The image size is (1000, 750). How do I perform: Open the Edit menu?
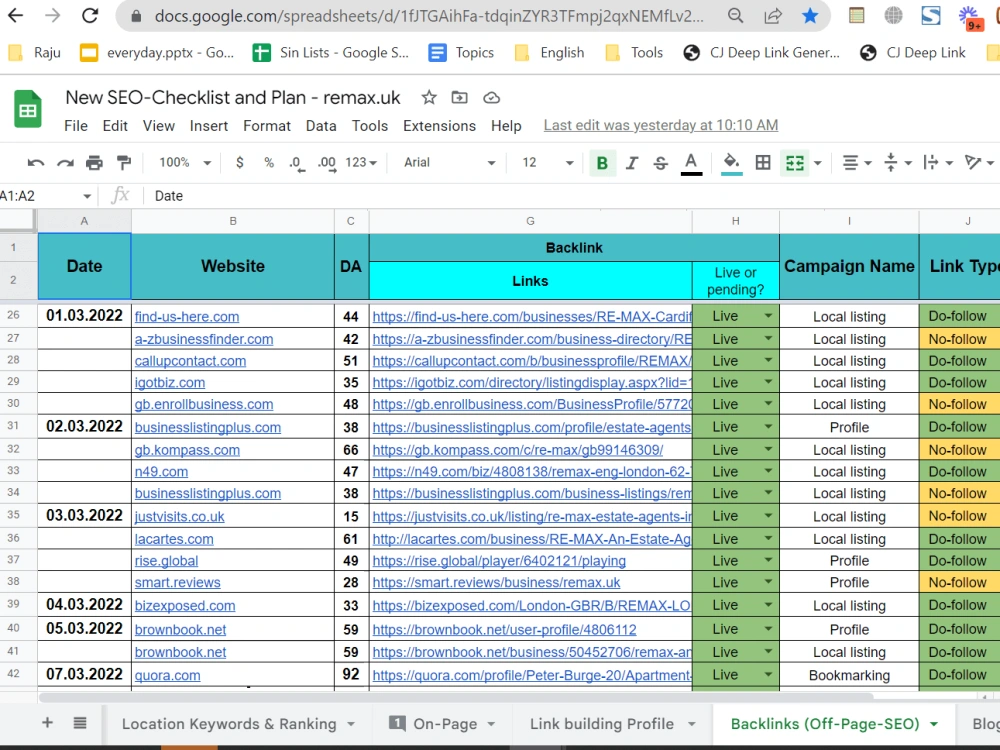tap(115, 126)
